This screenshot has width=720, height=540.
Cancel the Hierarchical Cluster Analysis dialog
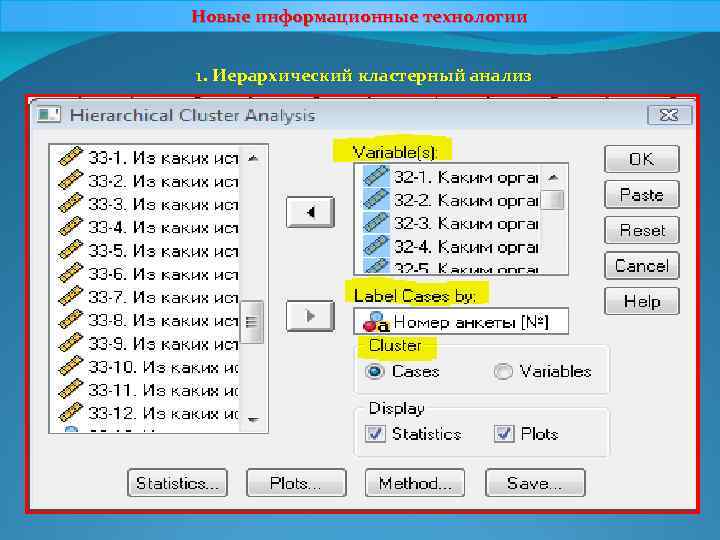click(641, 266)
